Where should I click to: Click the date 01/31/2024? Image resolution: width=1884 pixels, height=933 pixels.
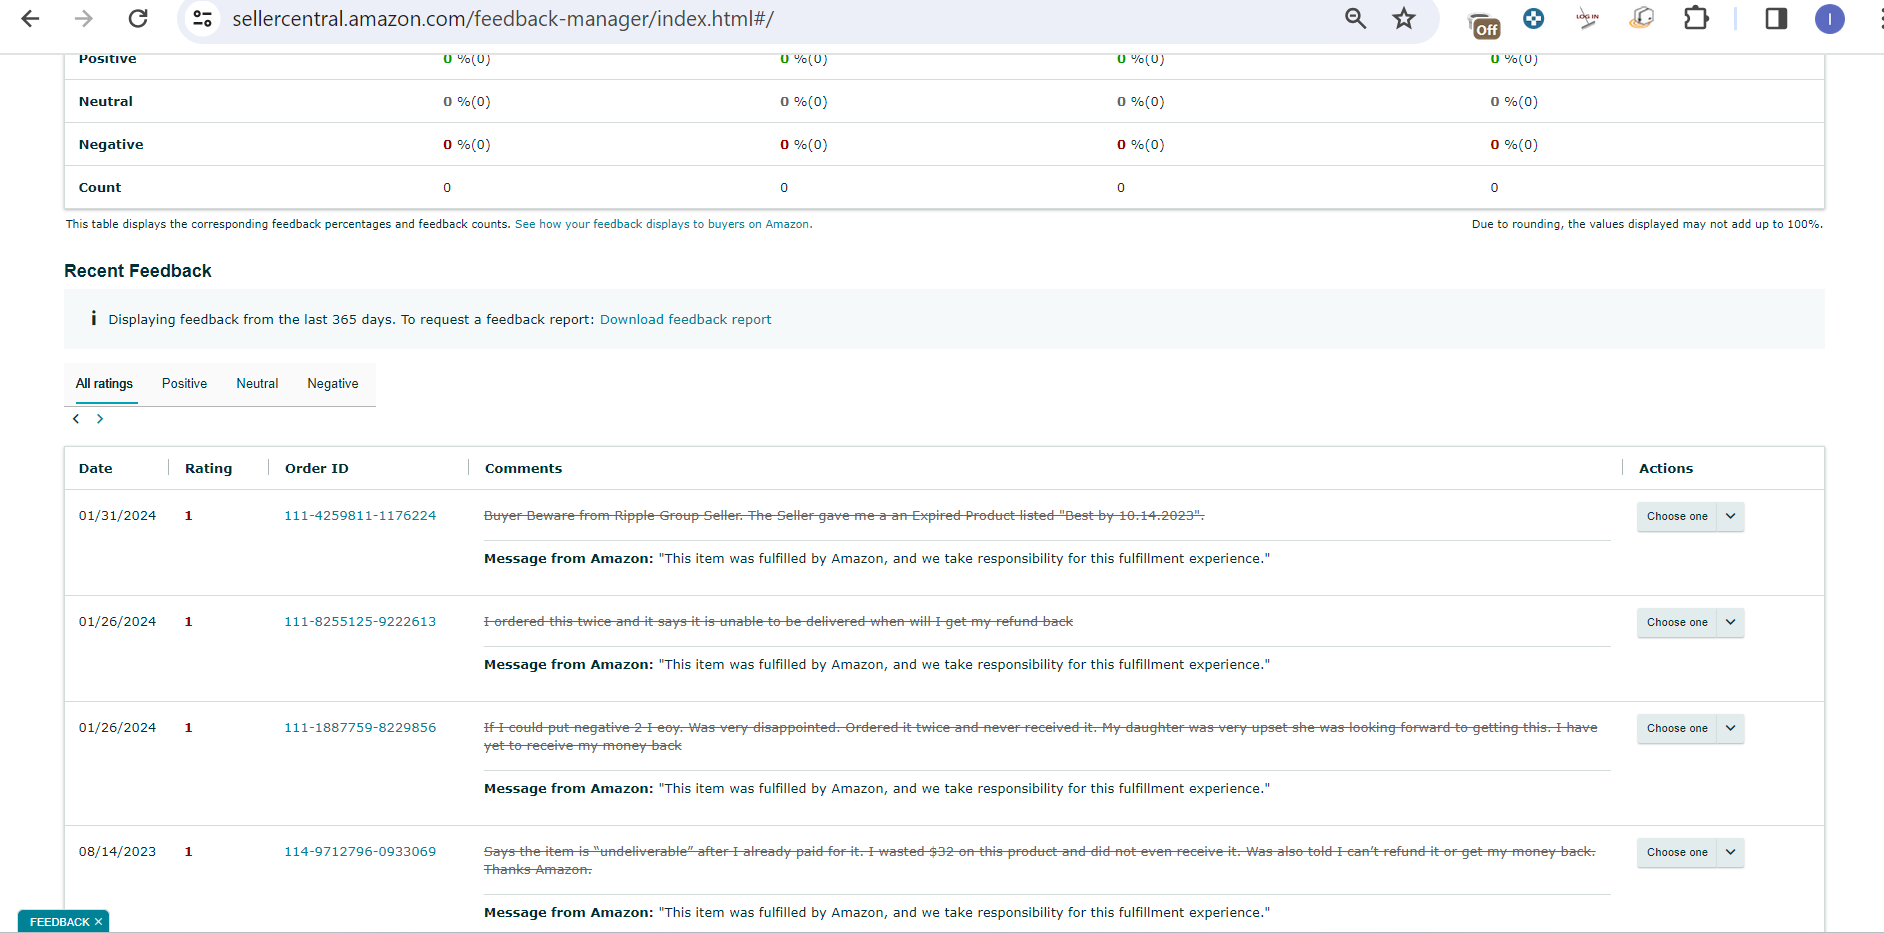pos(118,516)
